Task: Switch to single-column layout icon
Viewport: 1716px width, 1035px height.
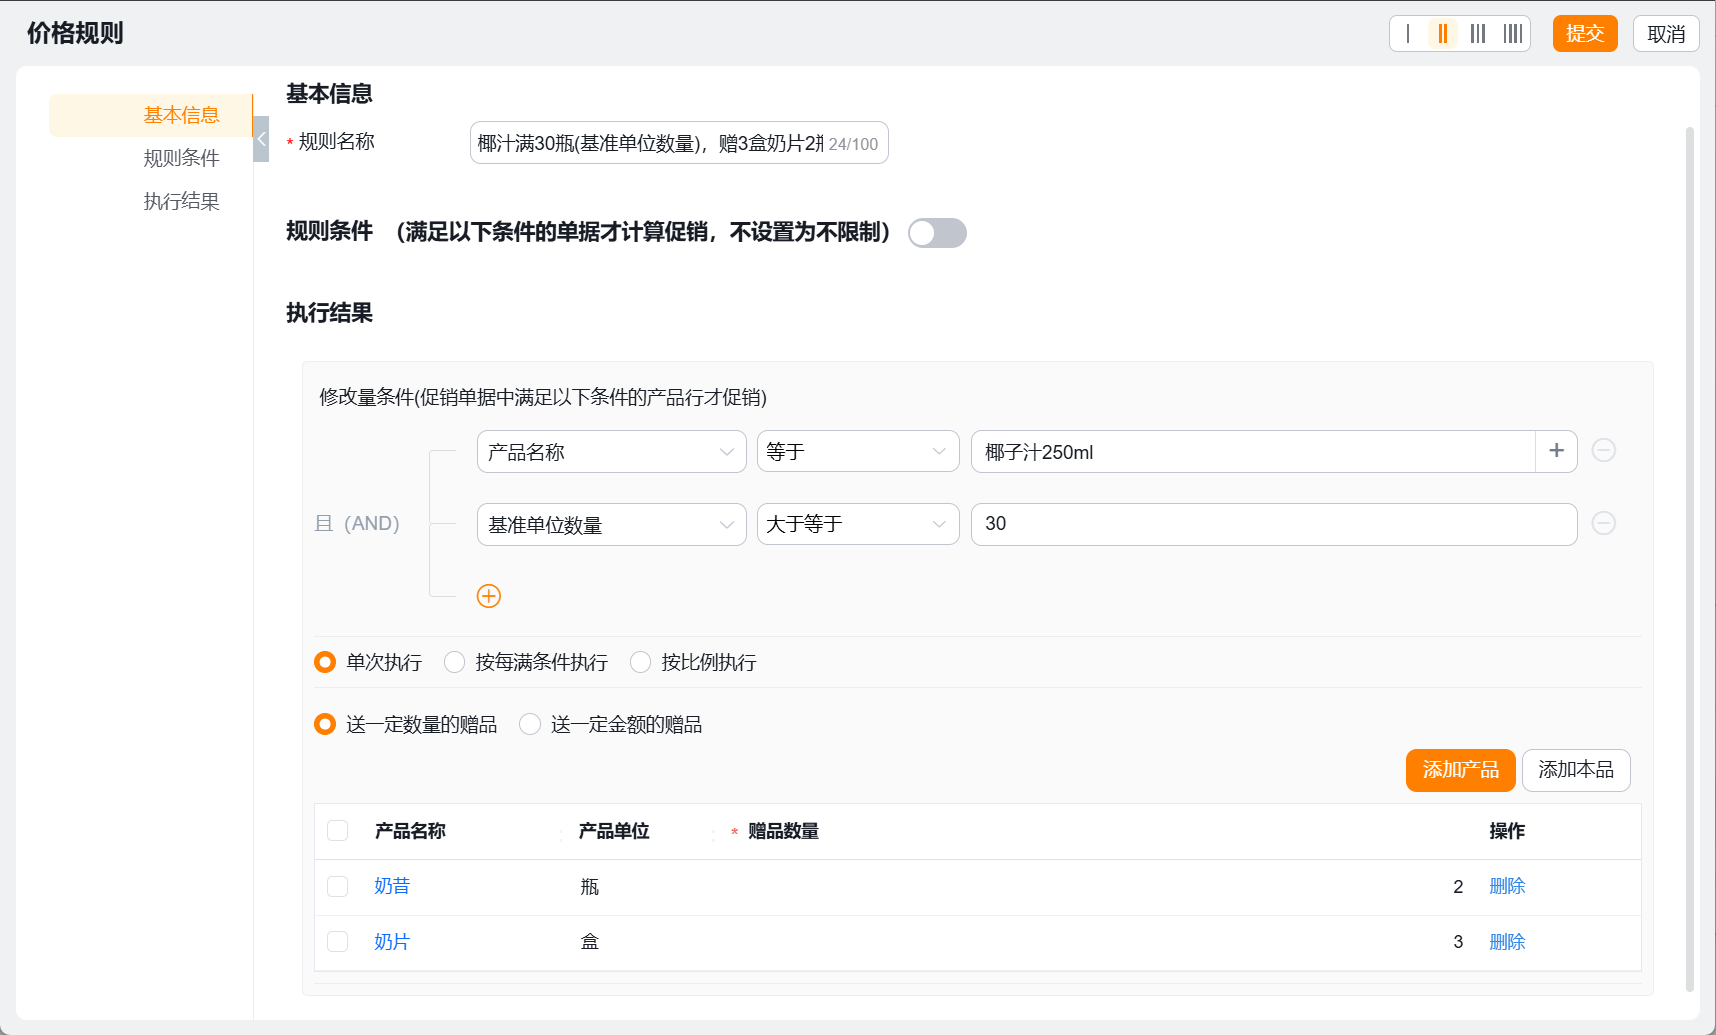Action: [x=1408, y=34]
